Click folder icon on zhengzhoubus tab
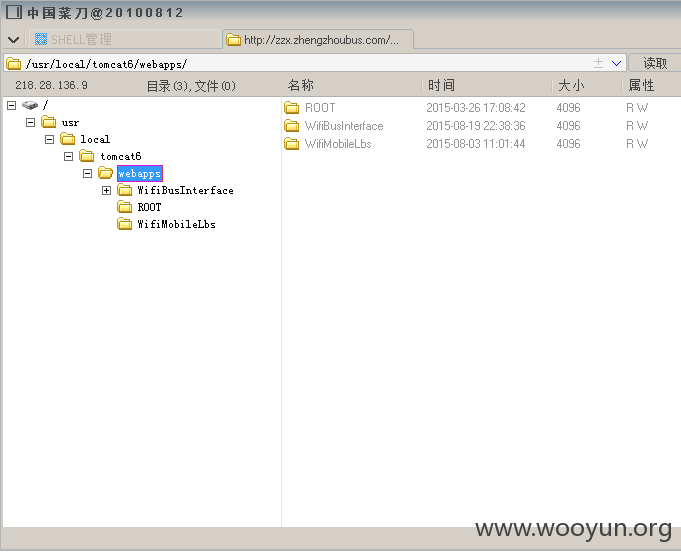This screenshot has height=557, width=681. coord(234,40)
